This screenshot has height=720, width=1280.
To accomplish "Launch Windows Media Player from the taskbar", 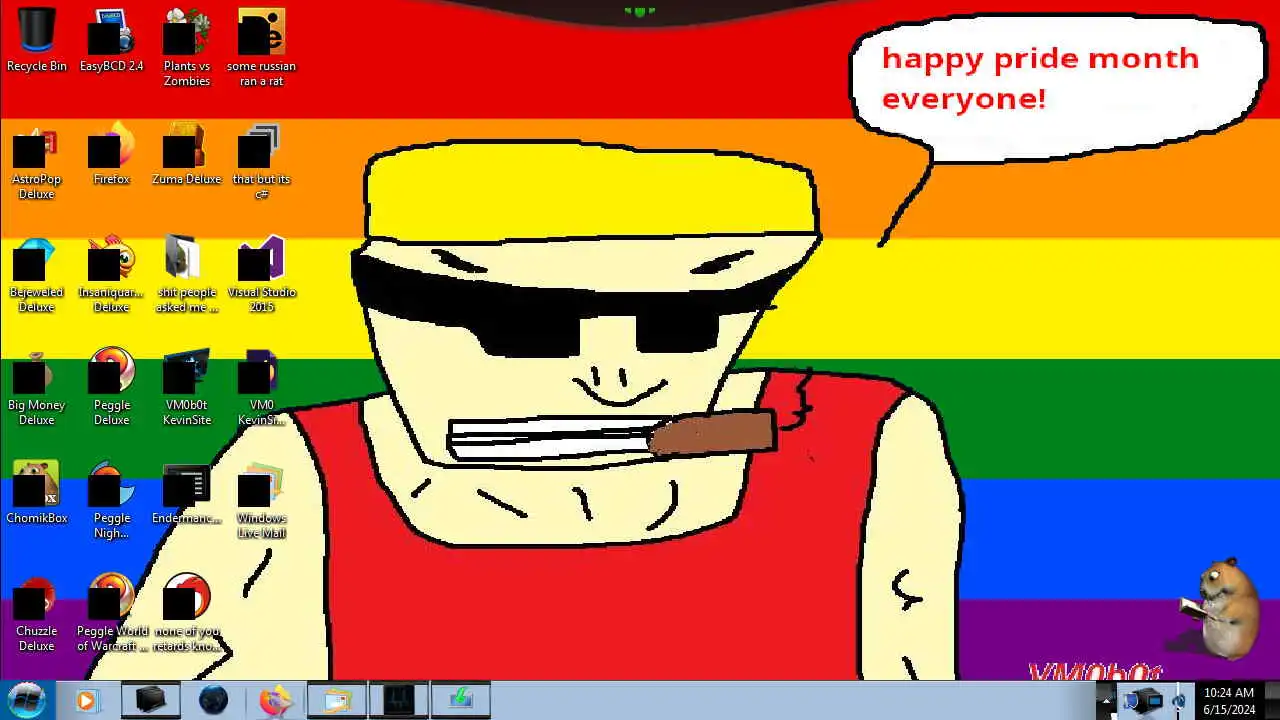I will tap(86, 700).
